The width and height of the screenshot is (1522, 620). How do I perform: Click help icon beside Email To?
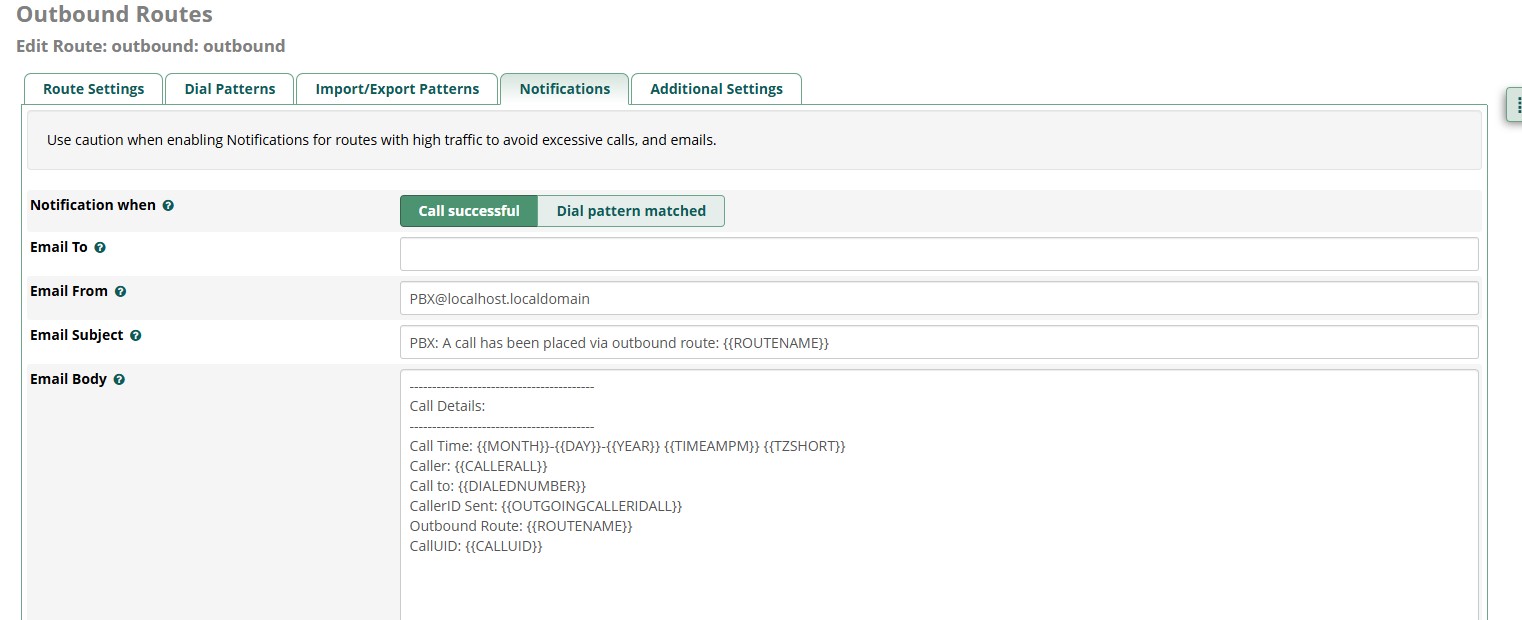[x=100, y=248]
